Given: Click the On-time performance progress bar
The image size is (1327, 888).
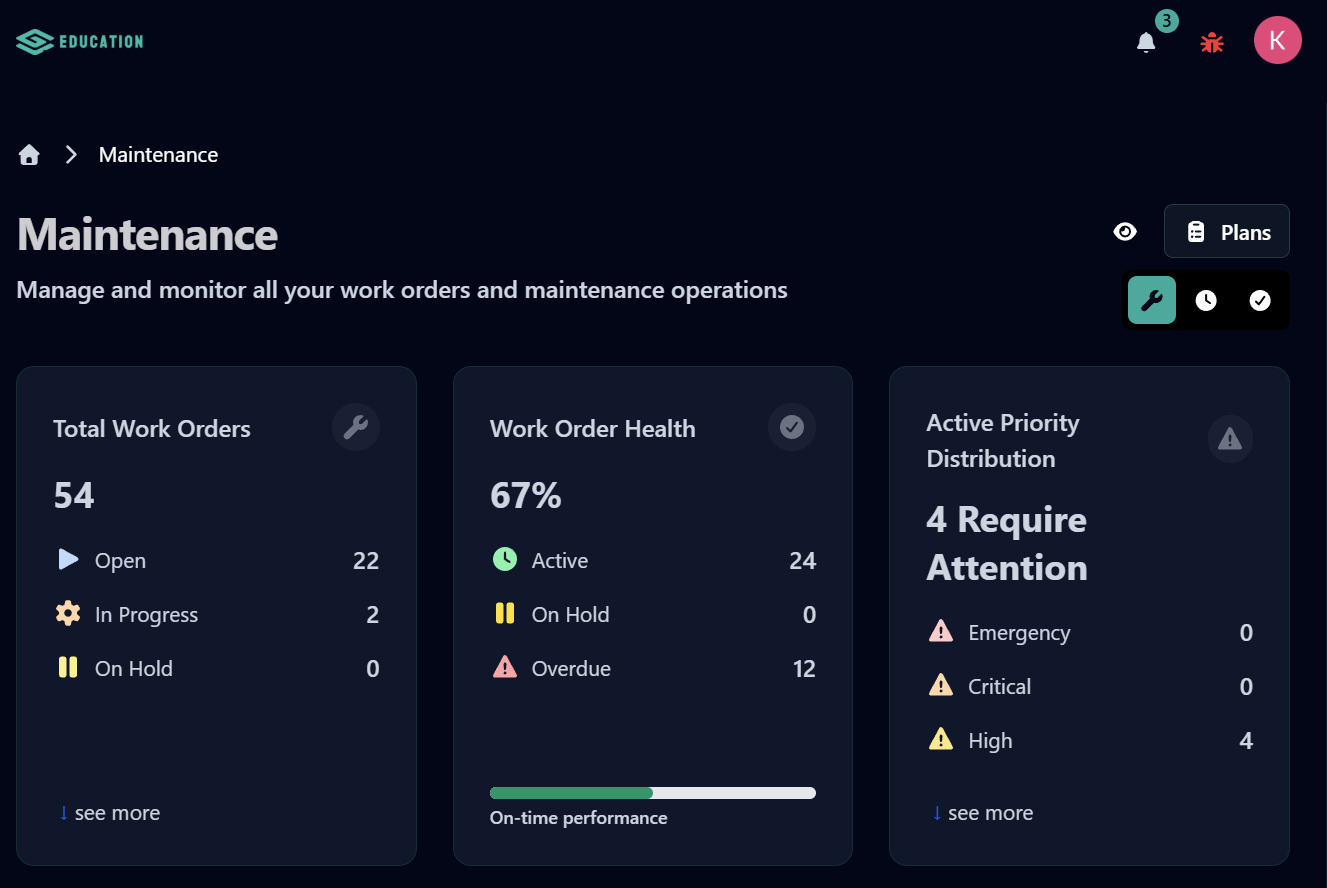Looking at the screenshot, I should click(x=653, y=793).
